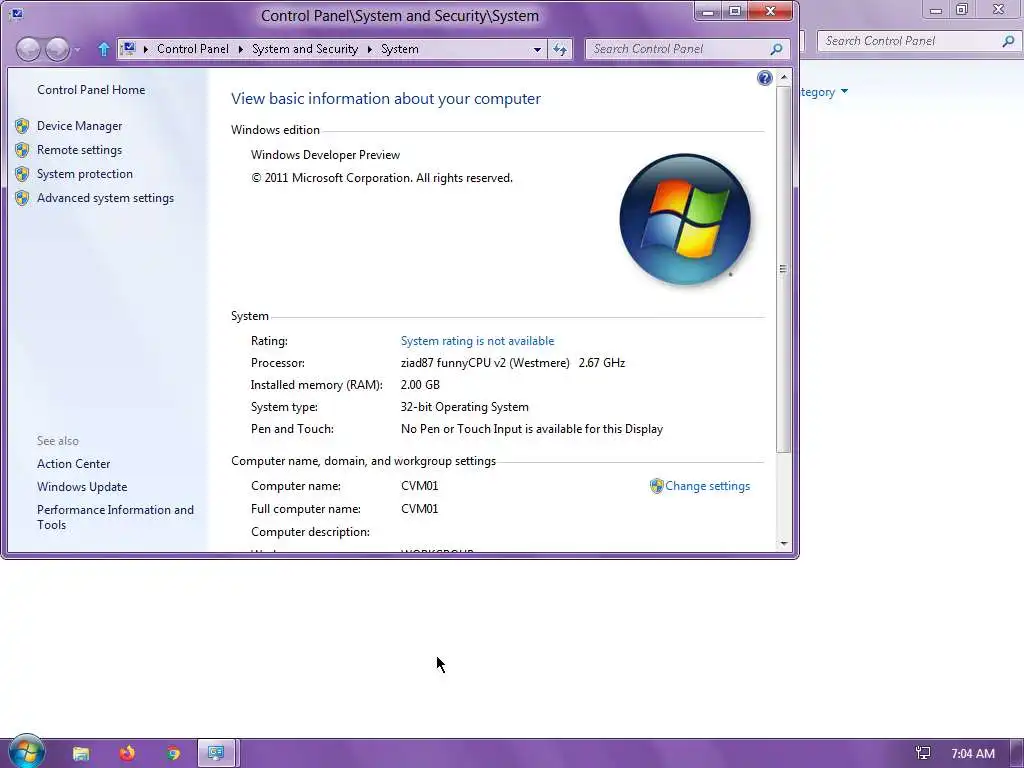Click scrollbar down arrow in System window
The width and height of the screenshot is (1024, 768).
(x=784, y=543)
